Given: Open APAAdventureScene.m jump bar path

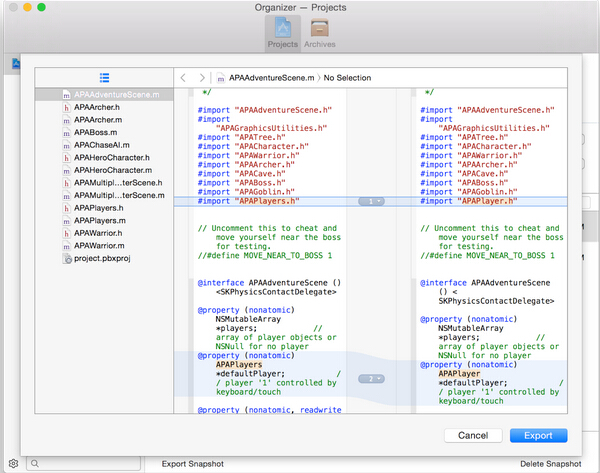Looking at the screenshot, I should coord(269,77).
